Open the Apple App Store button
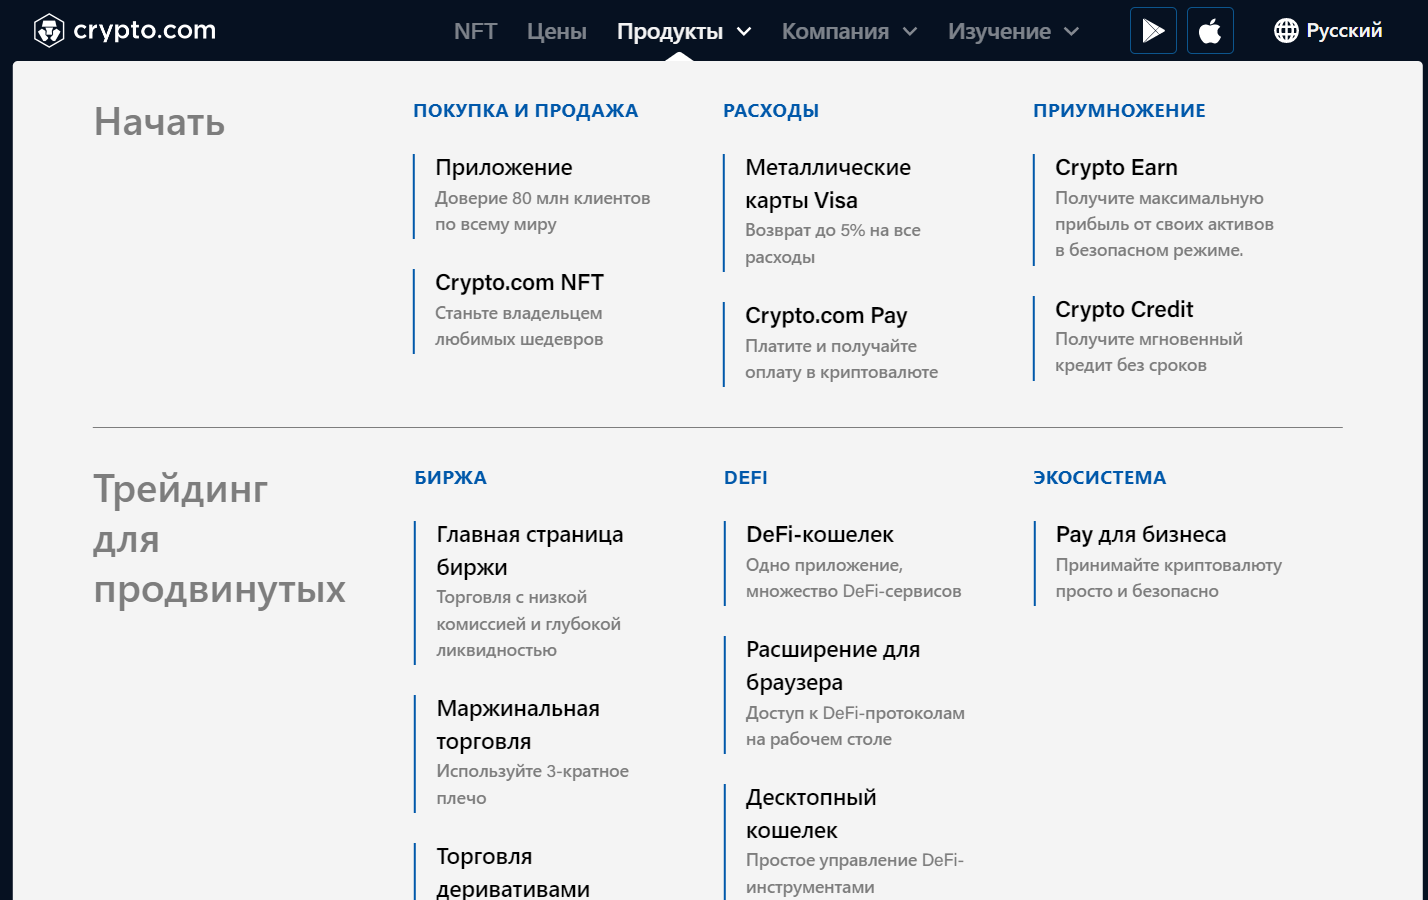1428x900 pixels. coord(1210,30)
